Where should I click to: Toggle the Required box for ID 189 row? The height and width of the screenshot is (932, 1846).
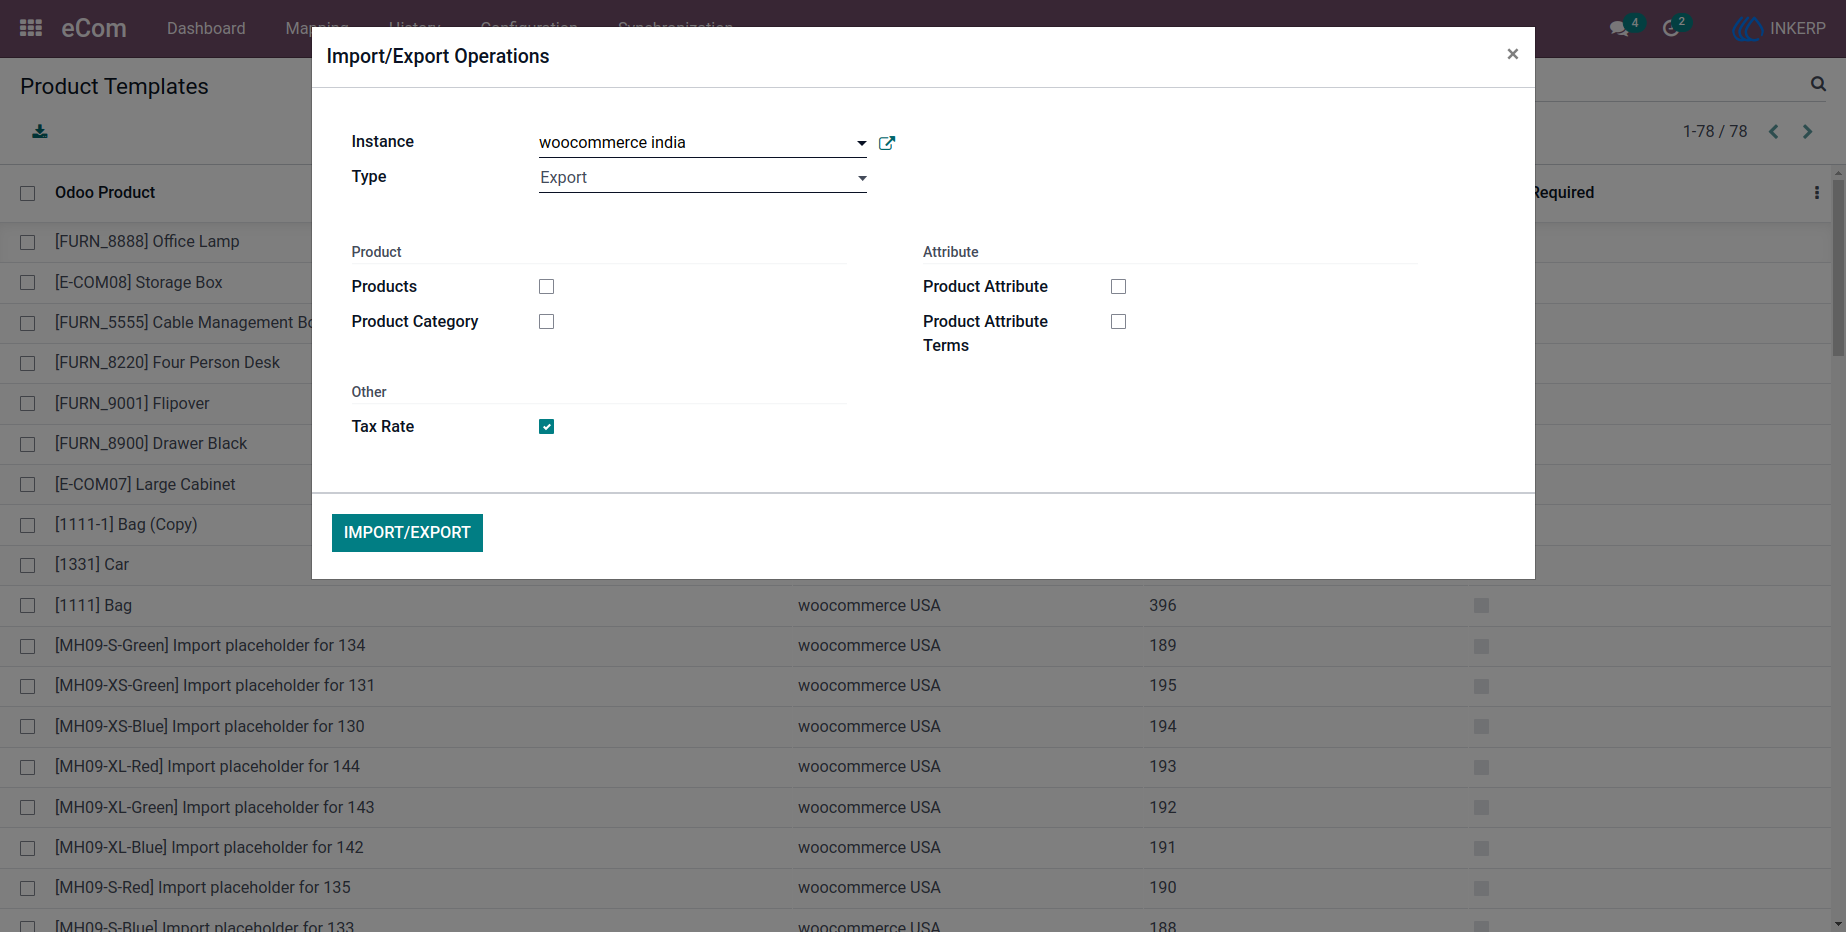[x=1482, y=647]
